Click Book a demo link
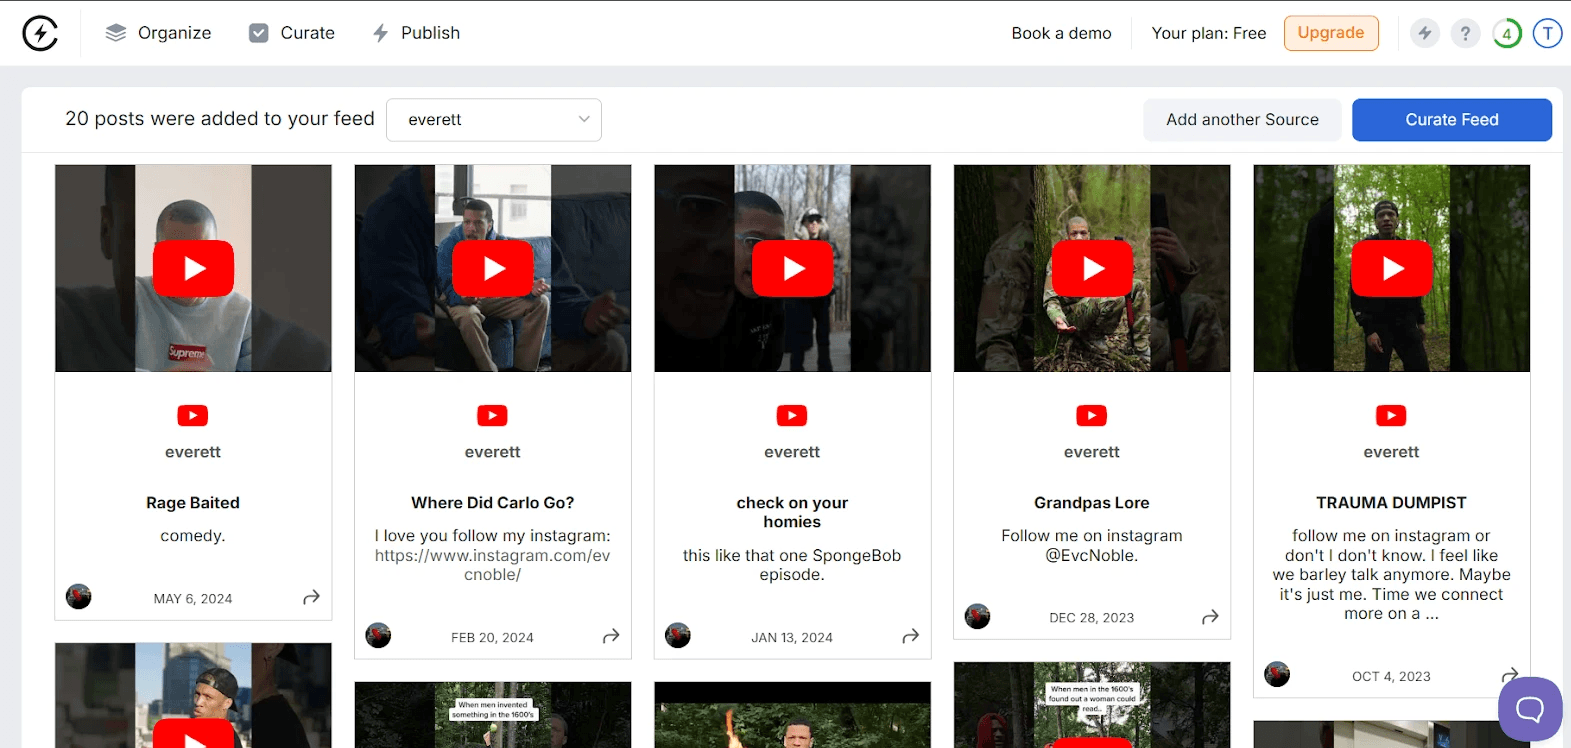The width and height of the screenshot is (1571, 748). [x=1061, y=33]
